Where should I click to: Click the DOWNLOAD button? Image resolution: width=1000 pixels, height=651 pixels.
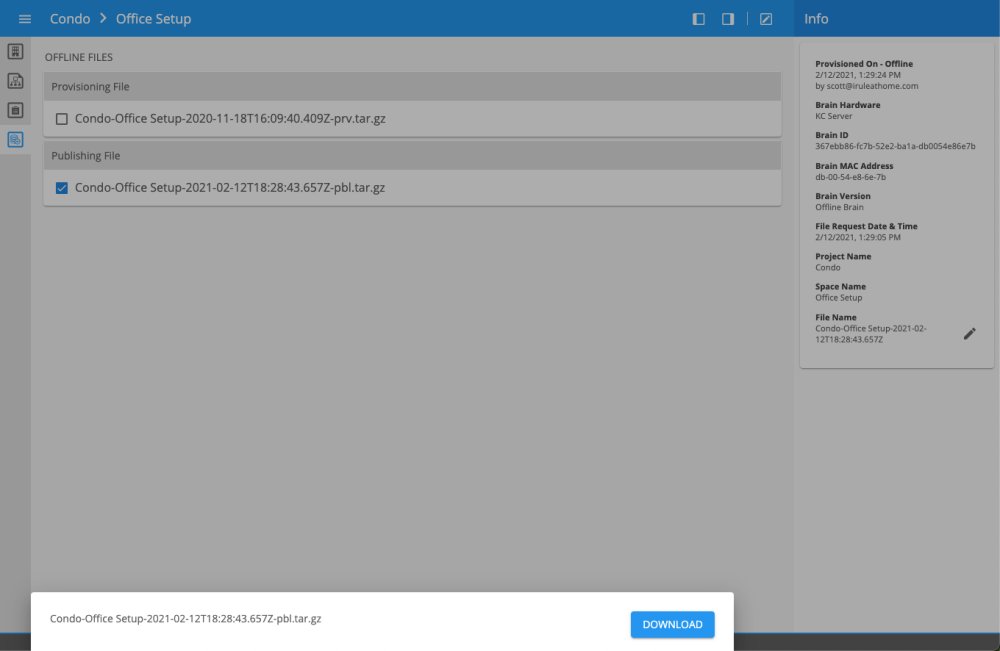(x=672, y=624)
